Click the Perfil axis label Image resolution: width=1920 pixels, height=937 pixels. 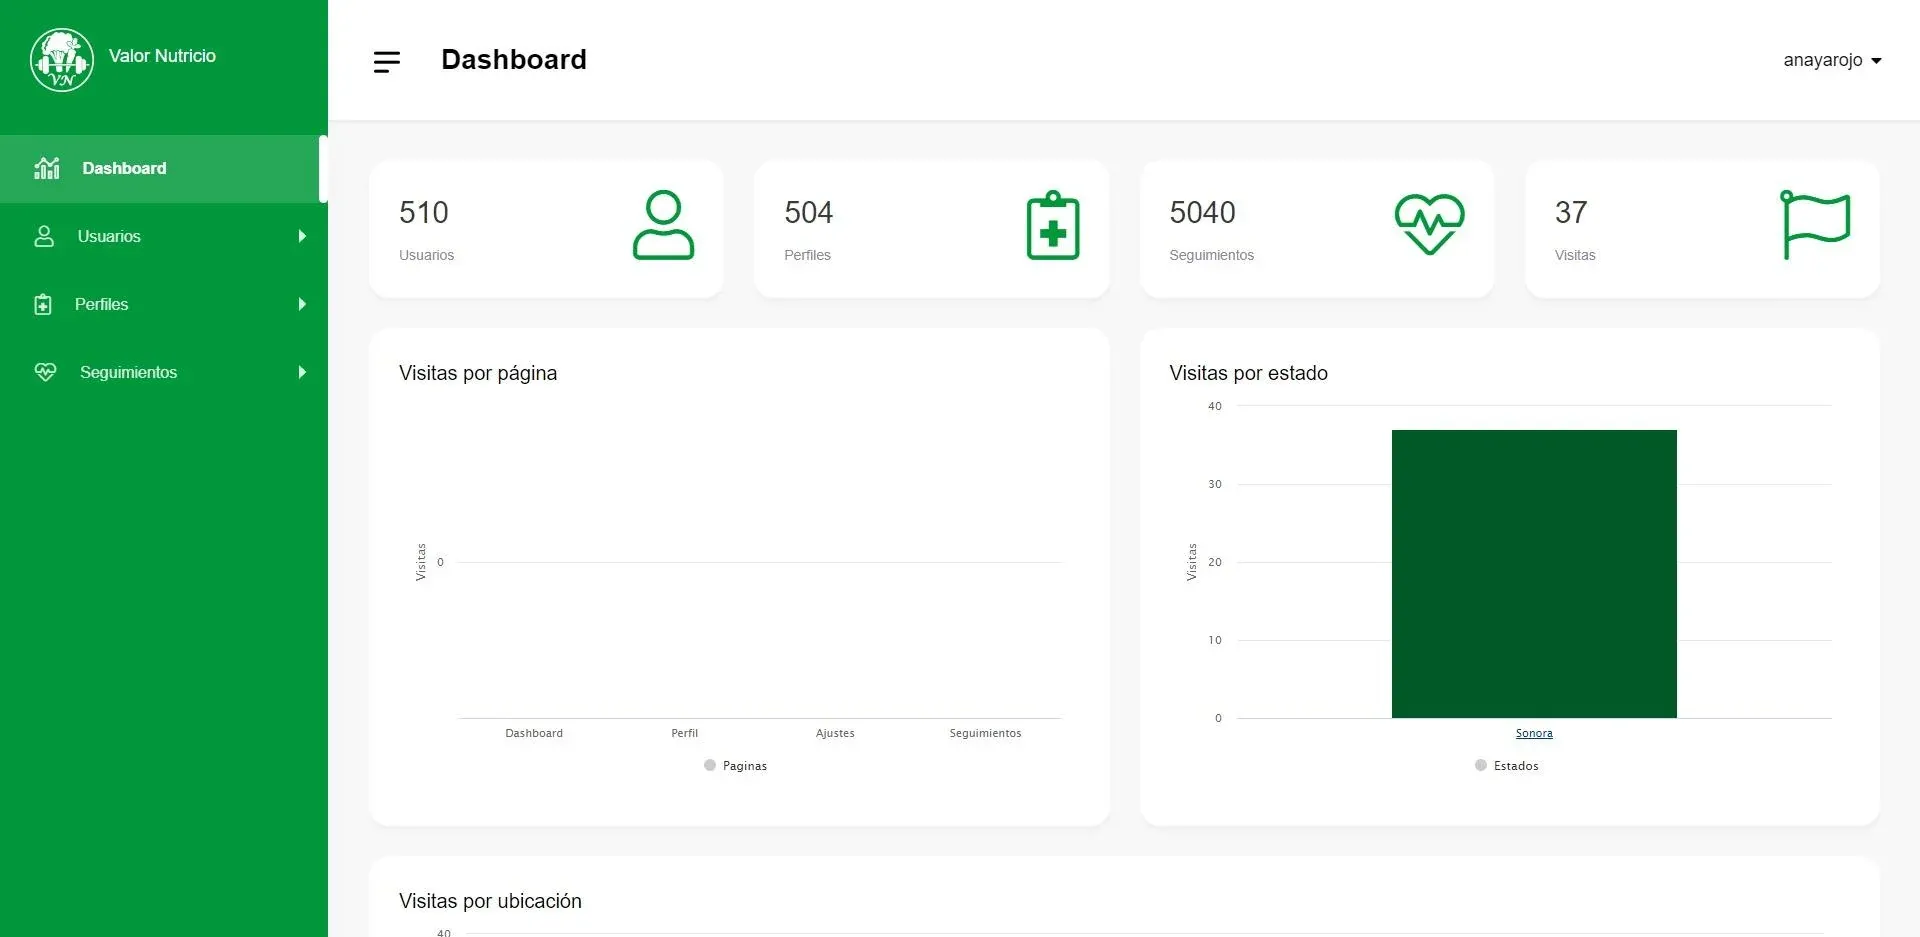point(685,733)
